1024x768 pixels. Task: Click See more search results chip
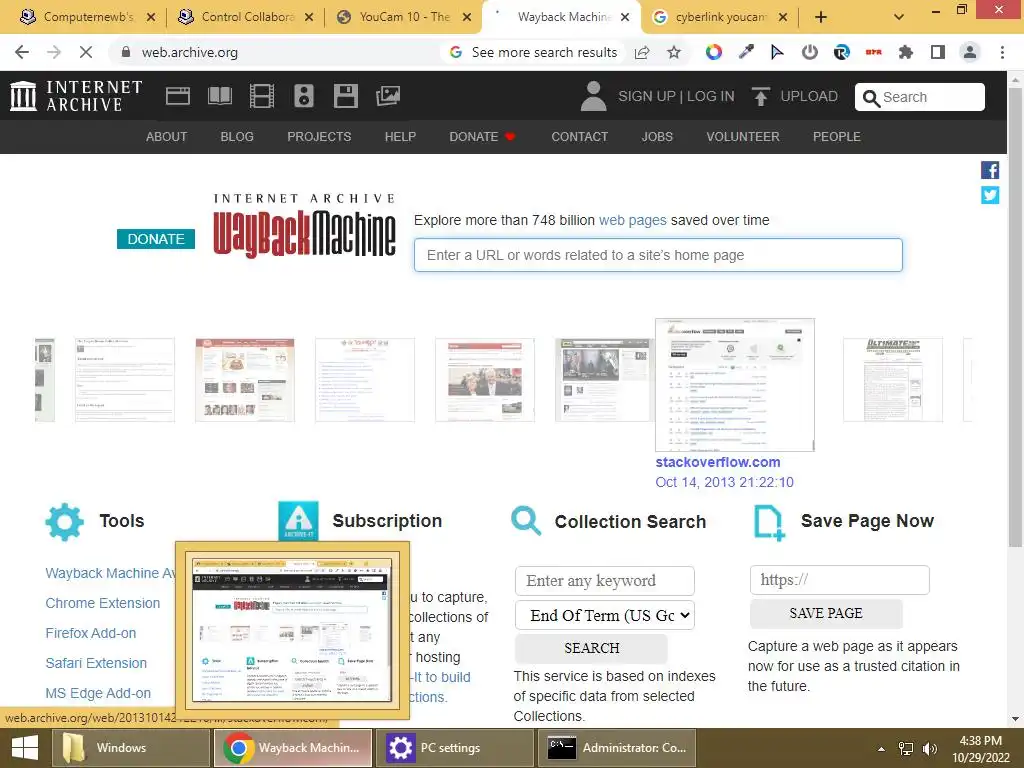pos(534,52)
